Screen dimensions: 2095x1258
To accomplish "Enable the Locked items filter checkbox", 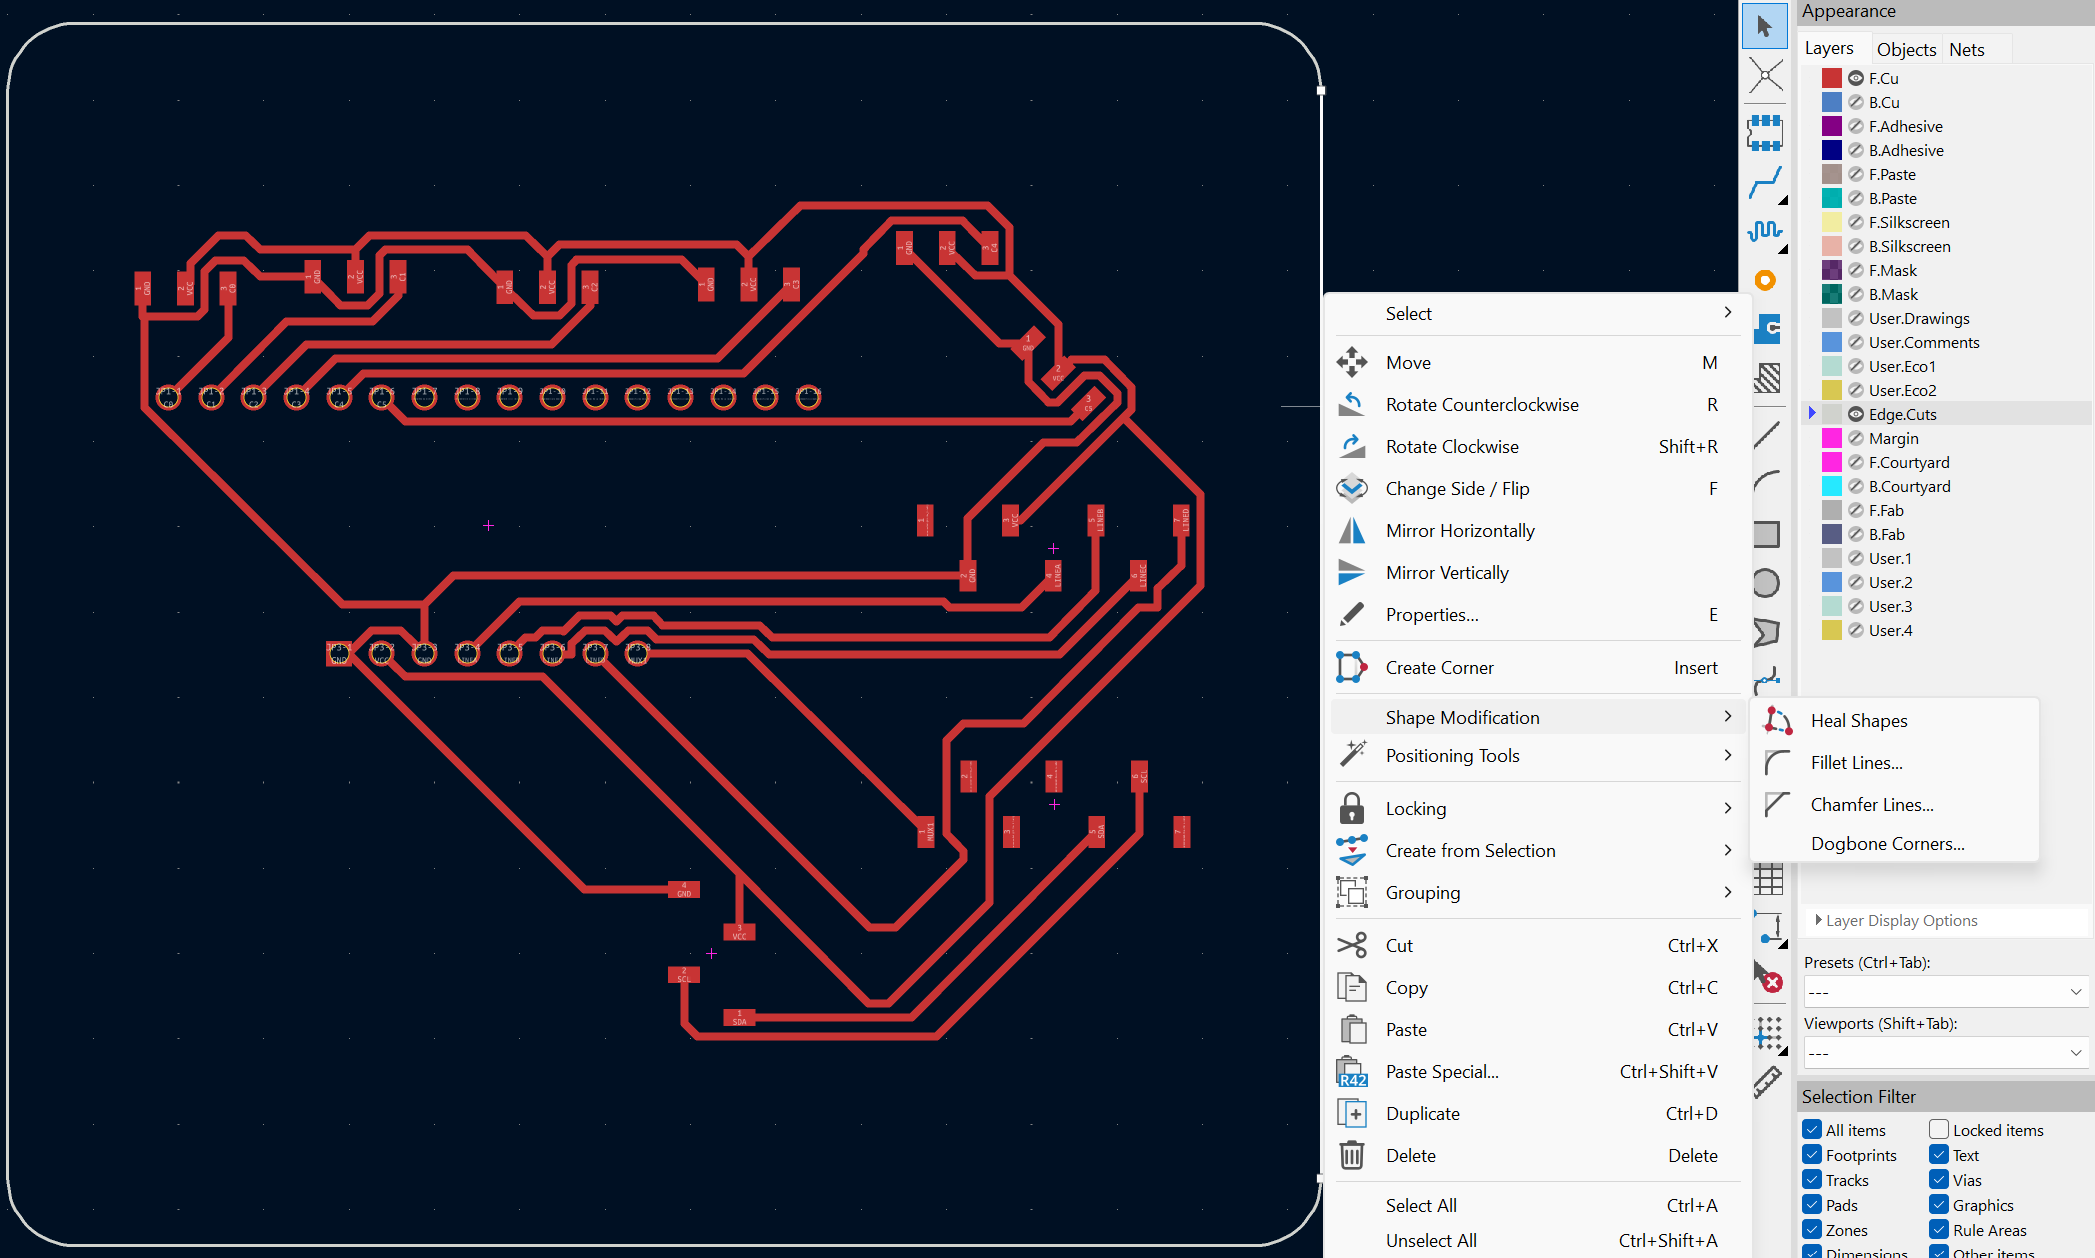I will tap(1939, 1129).
